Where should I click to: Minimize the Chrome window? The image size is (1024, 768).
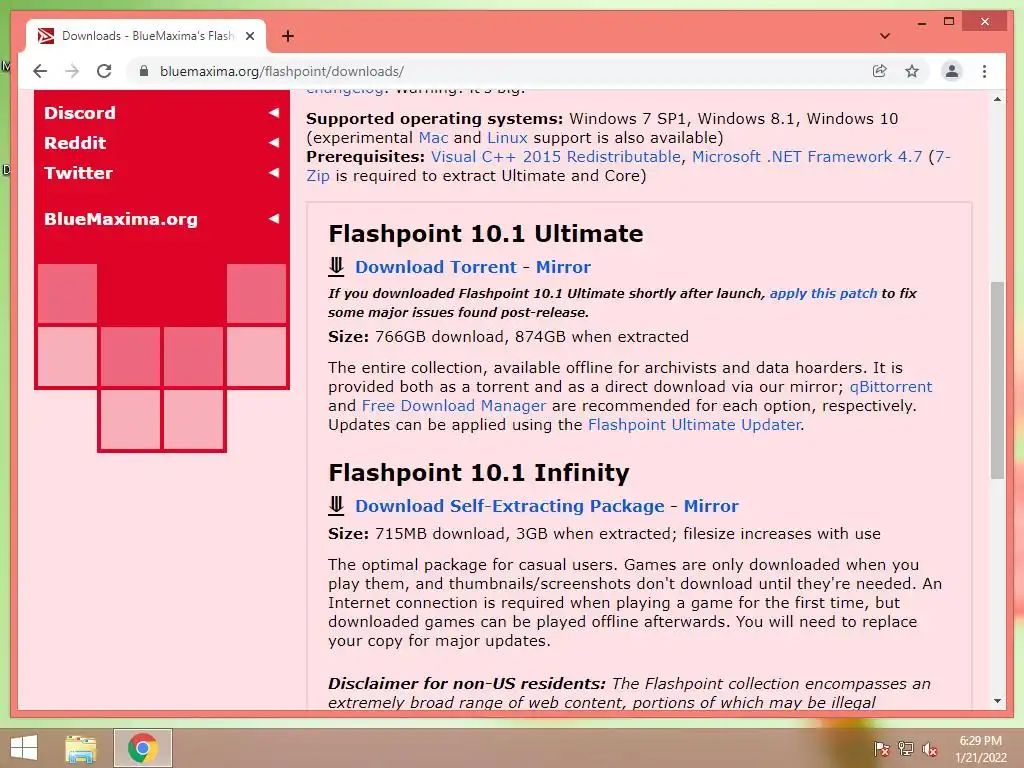[921, 22]
